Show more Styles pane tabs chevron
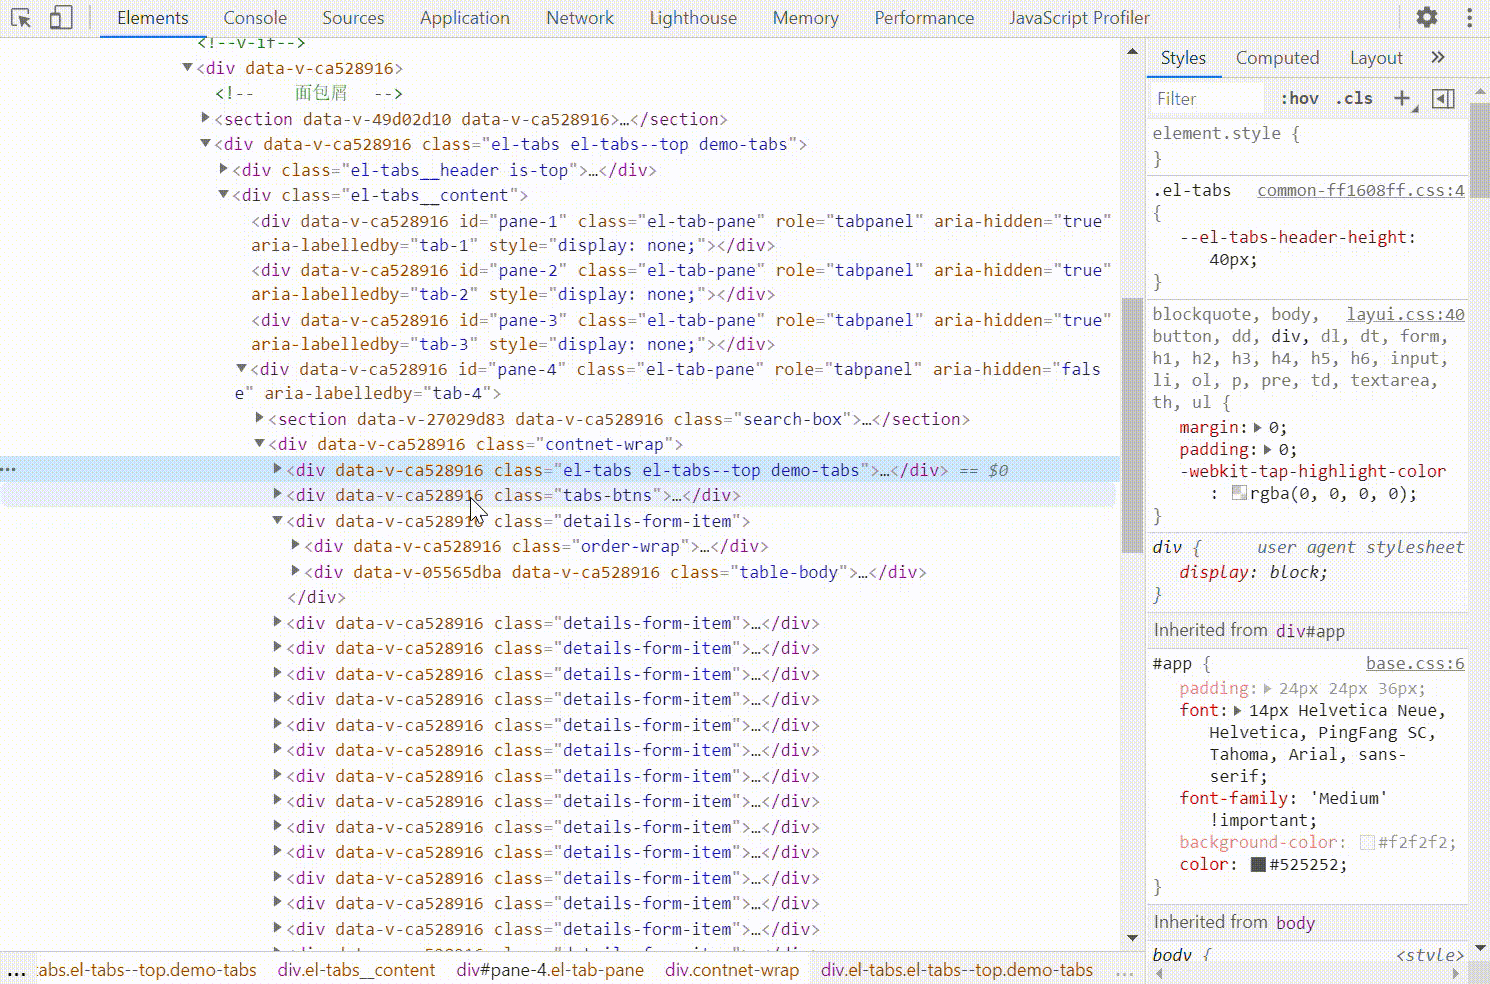The height and width of the screenshot is (984, 1490). (1438, 57)
